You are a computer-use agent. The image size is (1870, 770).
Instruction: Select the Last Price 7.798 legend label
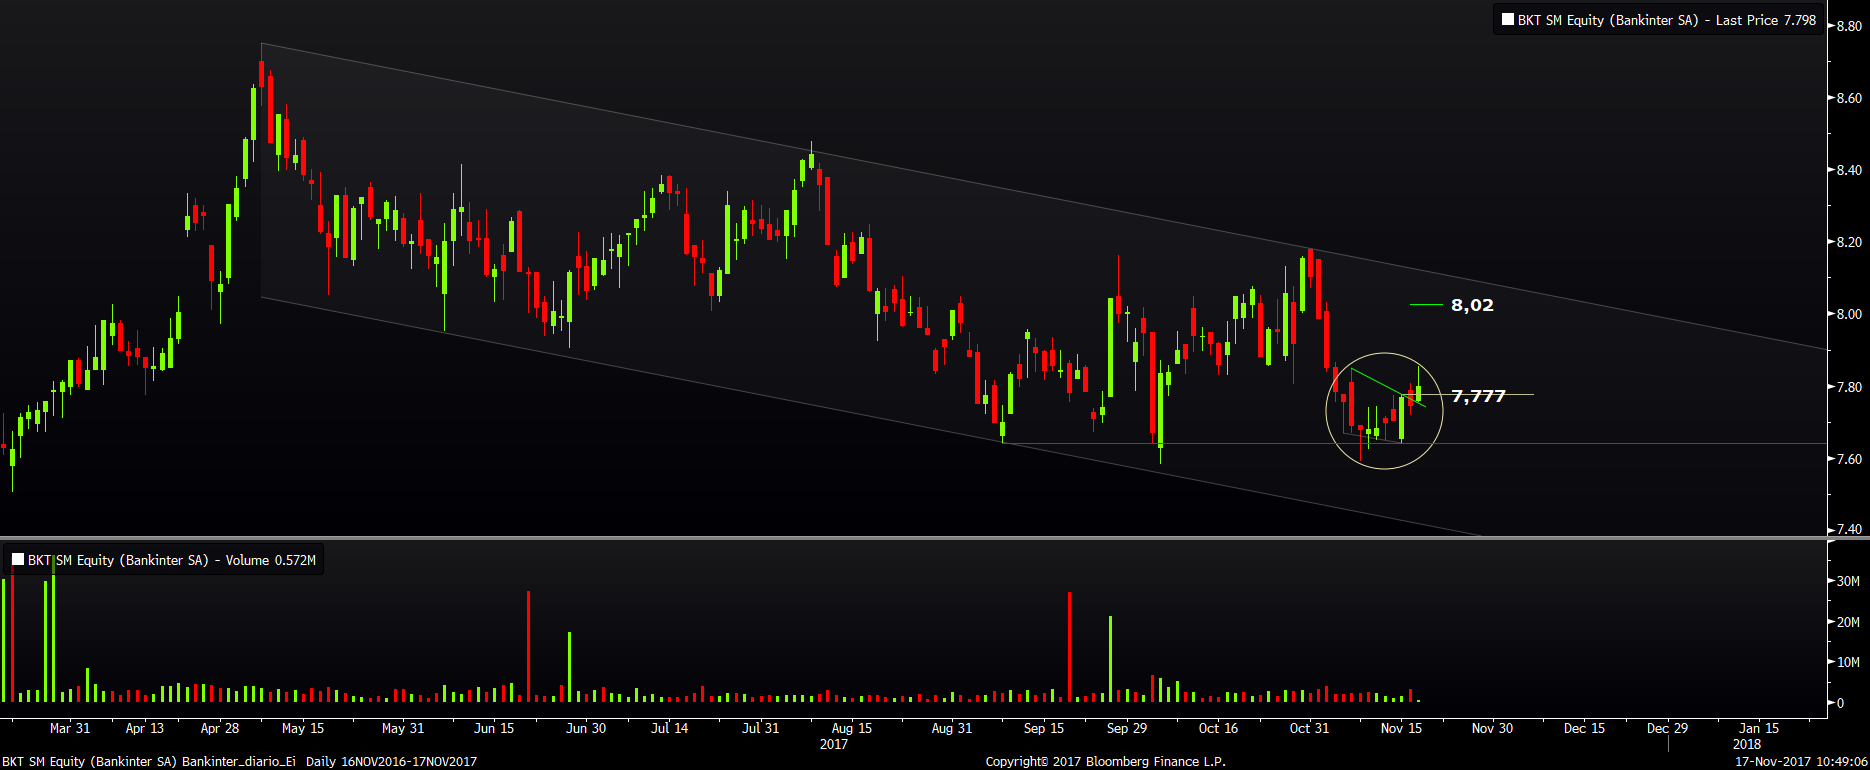[1667, 20]
